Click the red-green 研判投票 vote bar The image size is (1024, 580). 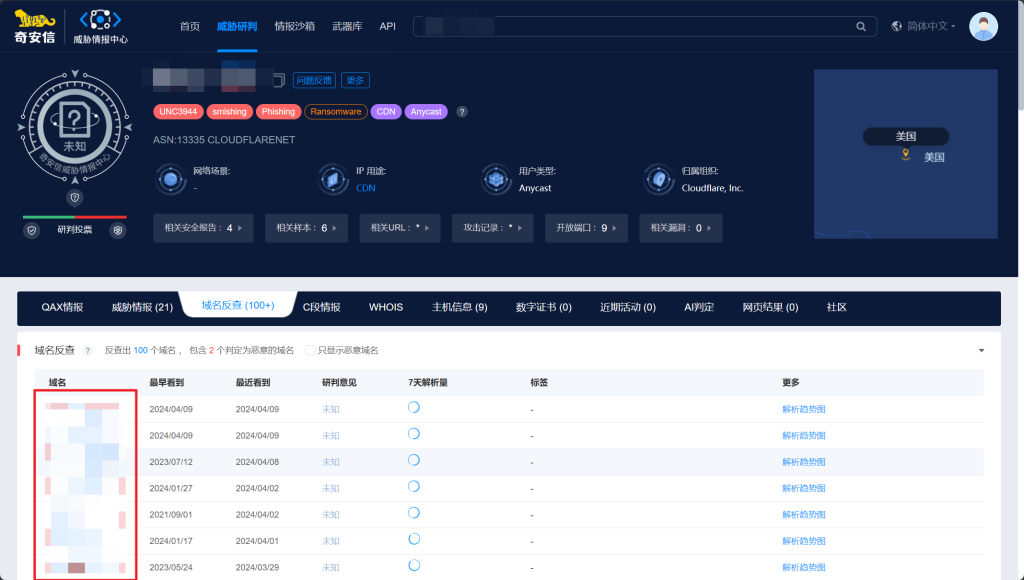pyautogui.click(x=75, y=217)
